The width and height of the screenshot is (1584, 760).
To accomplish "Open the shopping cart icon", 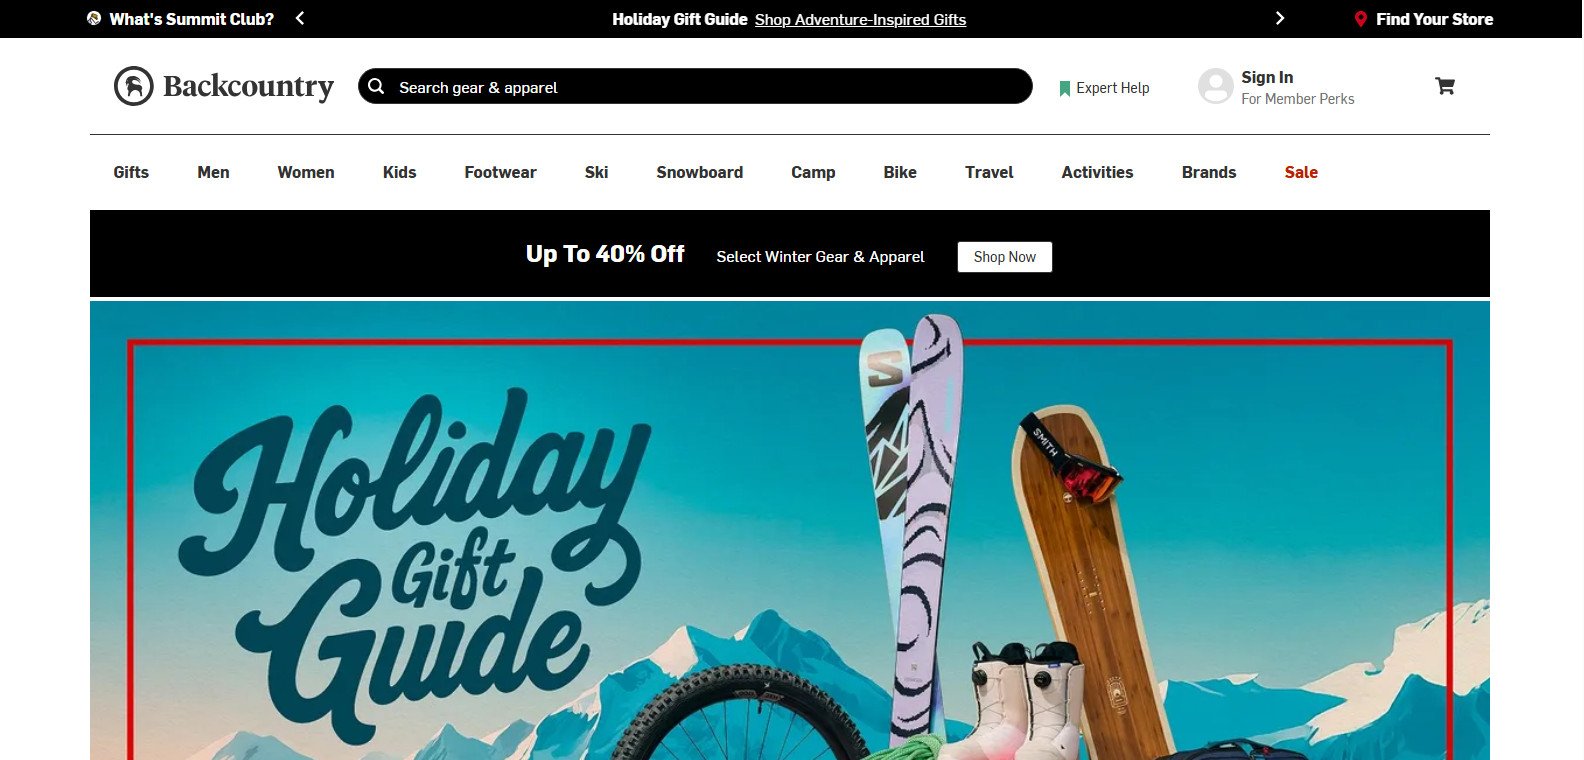I will point(1444,86).
